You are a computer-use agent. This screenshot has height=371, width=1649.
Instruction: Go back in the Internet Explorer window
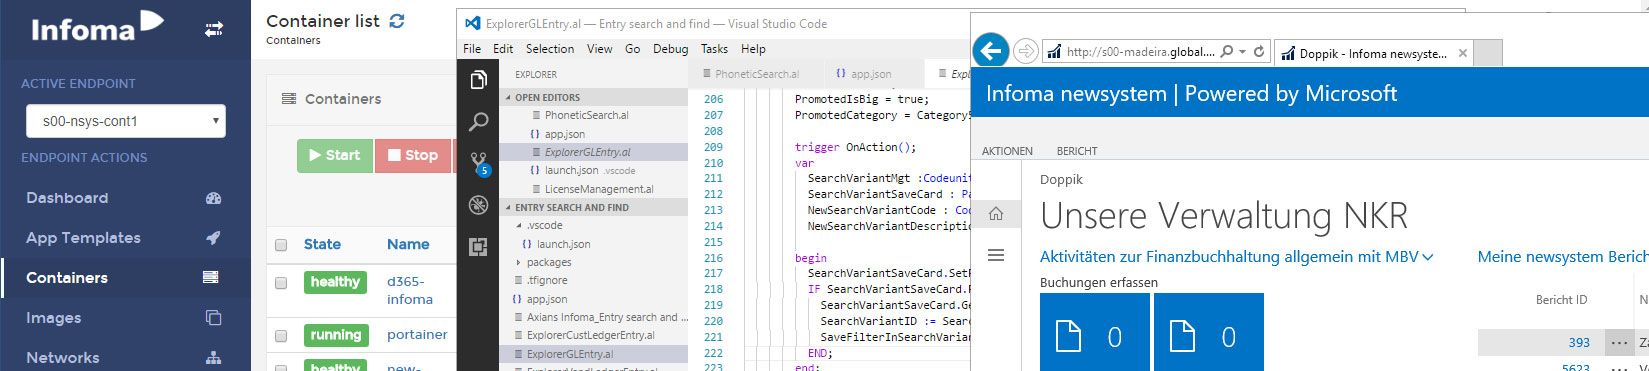click(991, 50)
